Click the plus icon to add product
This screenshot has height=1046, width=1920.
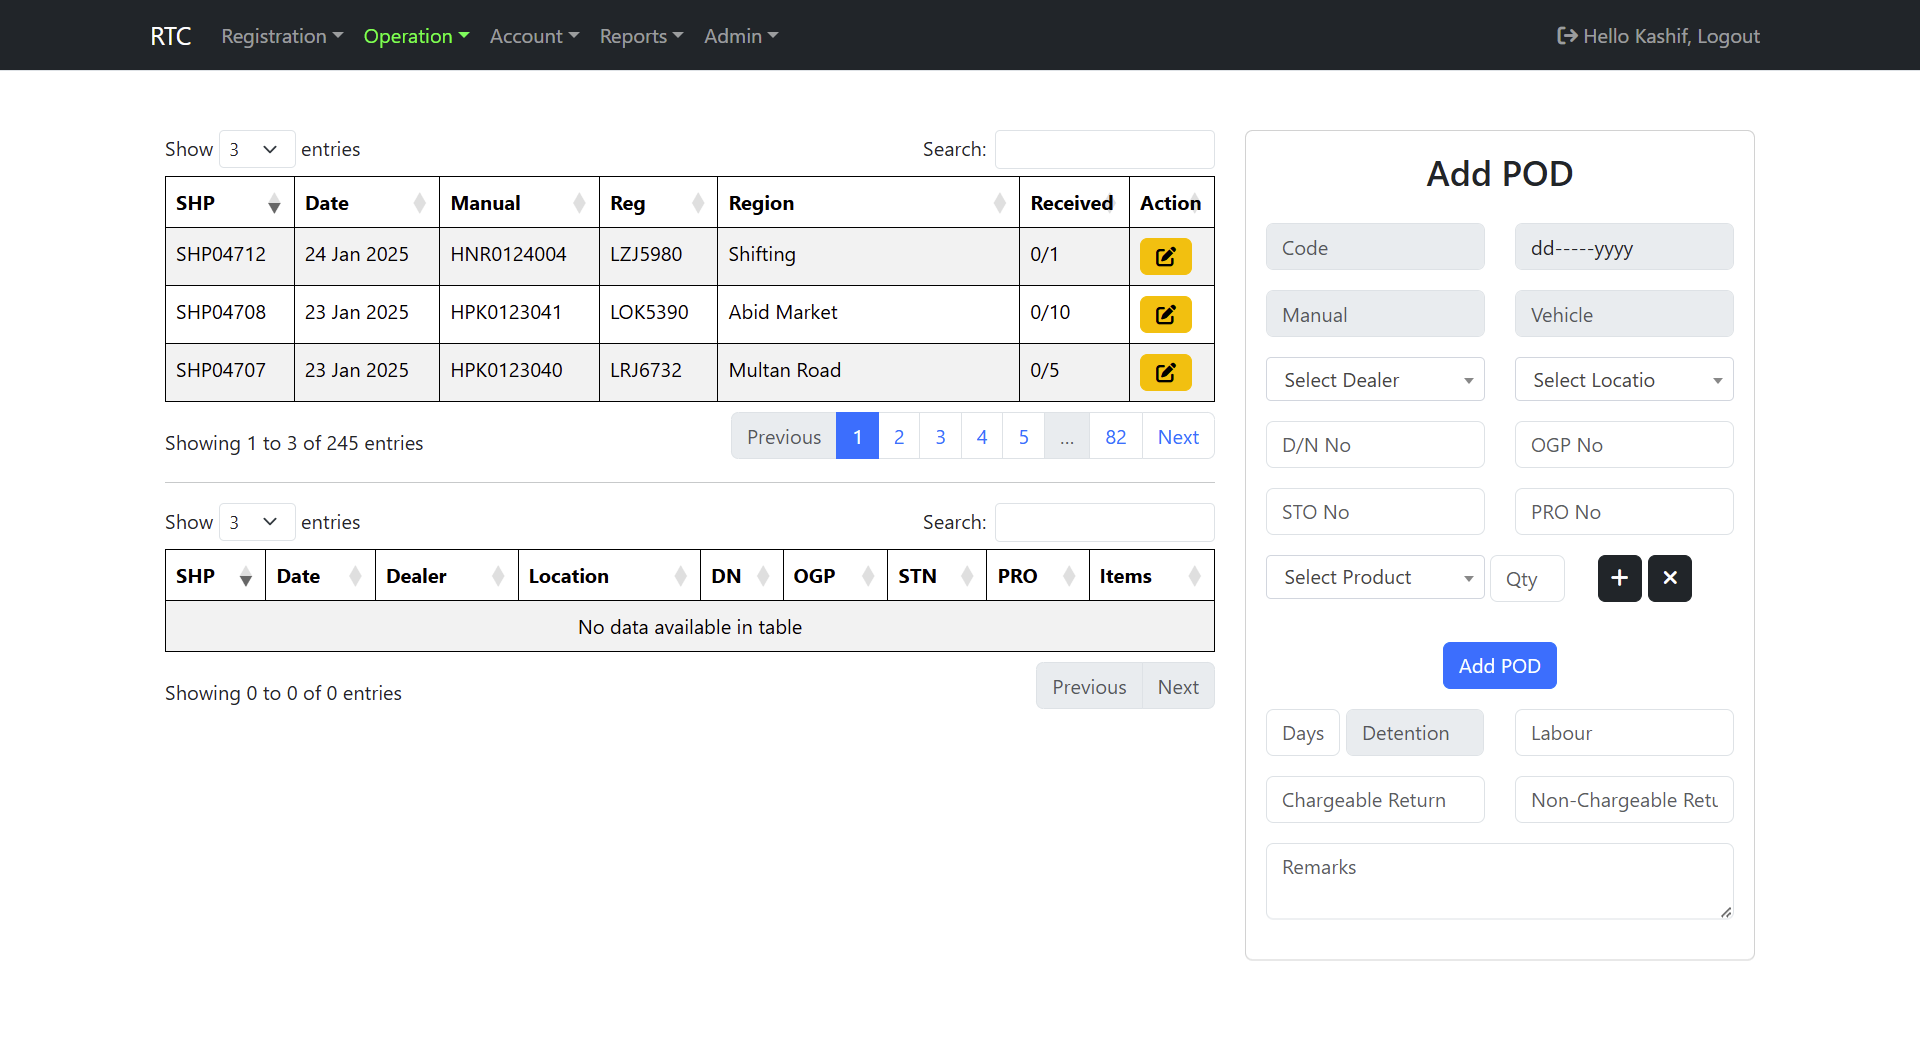coord(1619,578)
